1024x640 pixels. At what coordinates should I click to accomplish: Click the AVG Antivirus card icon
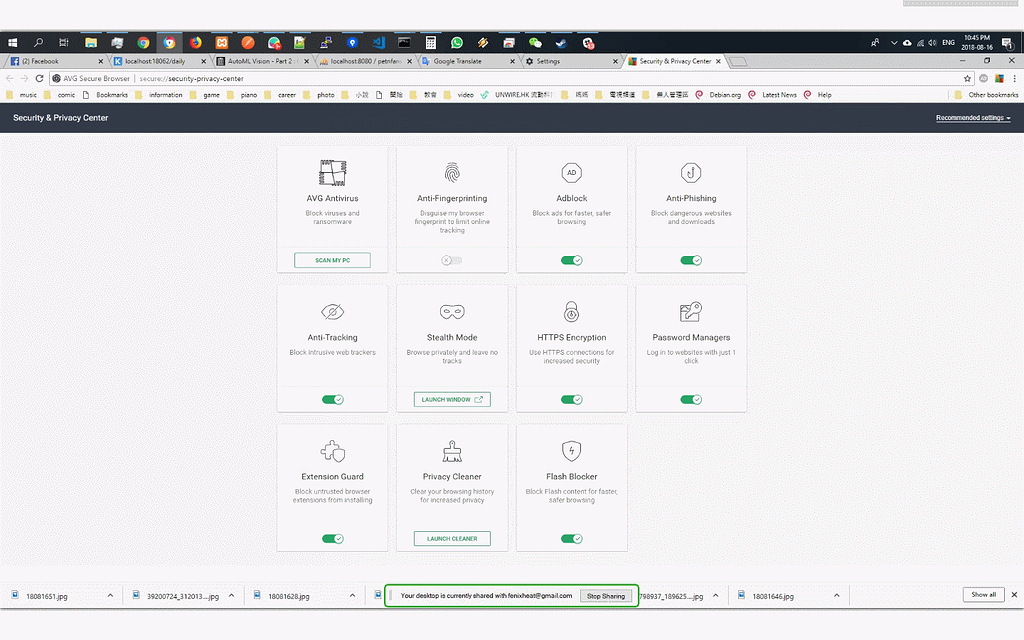[x=332, y=172]
